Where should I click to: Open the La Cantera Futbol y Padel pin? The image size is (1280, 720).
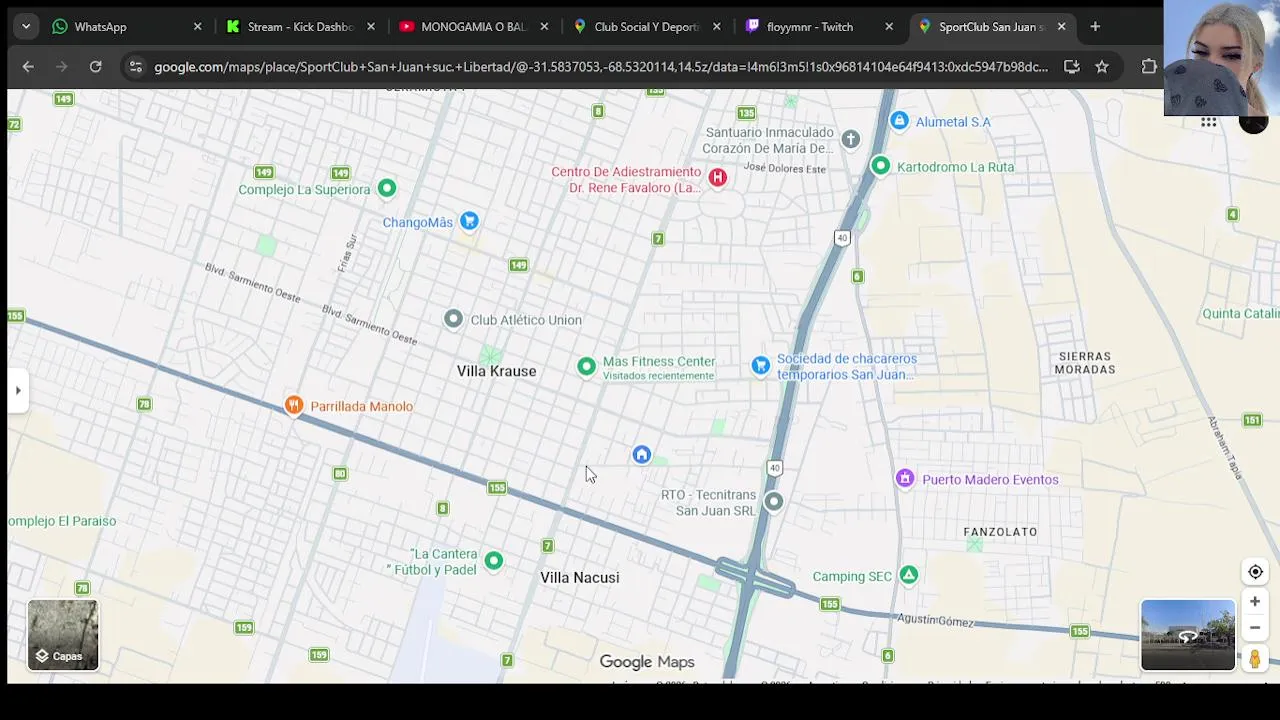point(494,561)
